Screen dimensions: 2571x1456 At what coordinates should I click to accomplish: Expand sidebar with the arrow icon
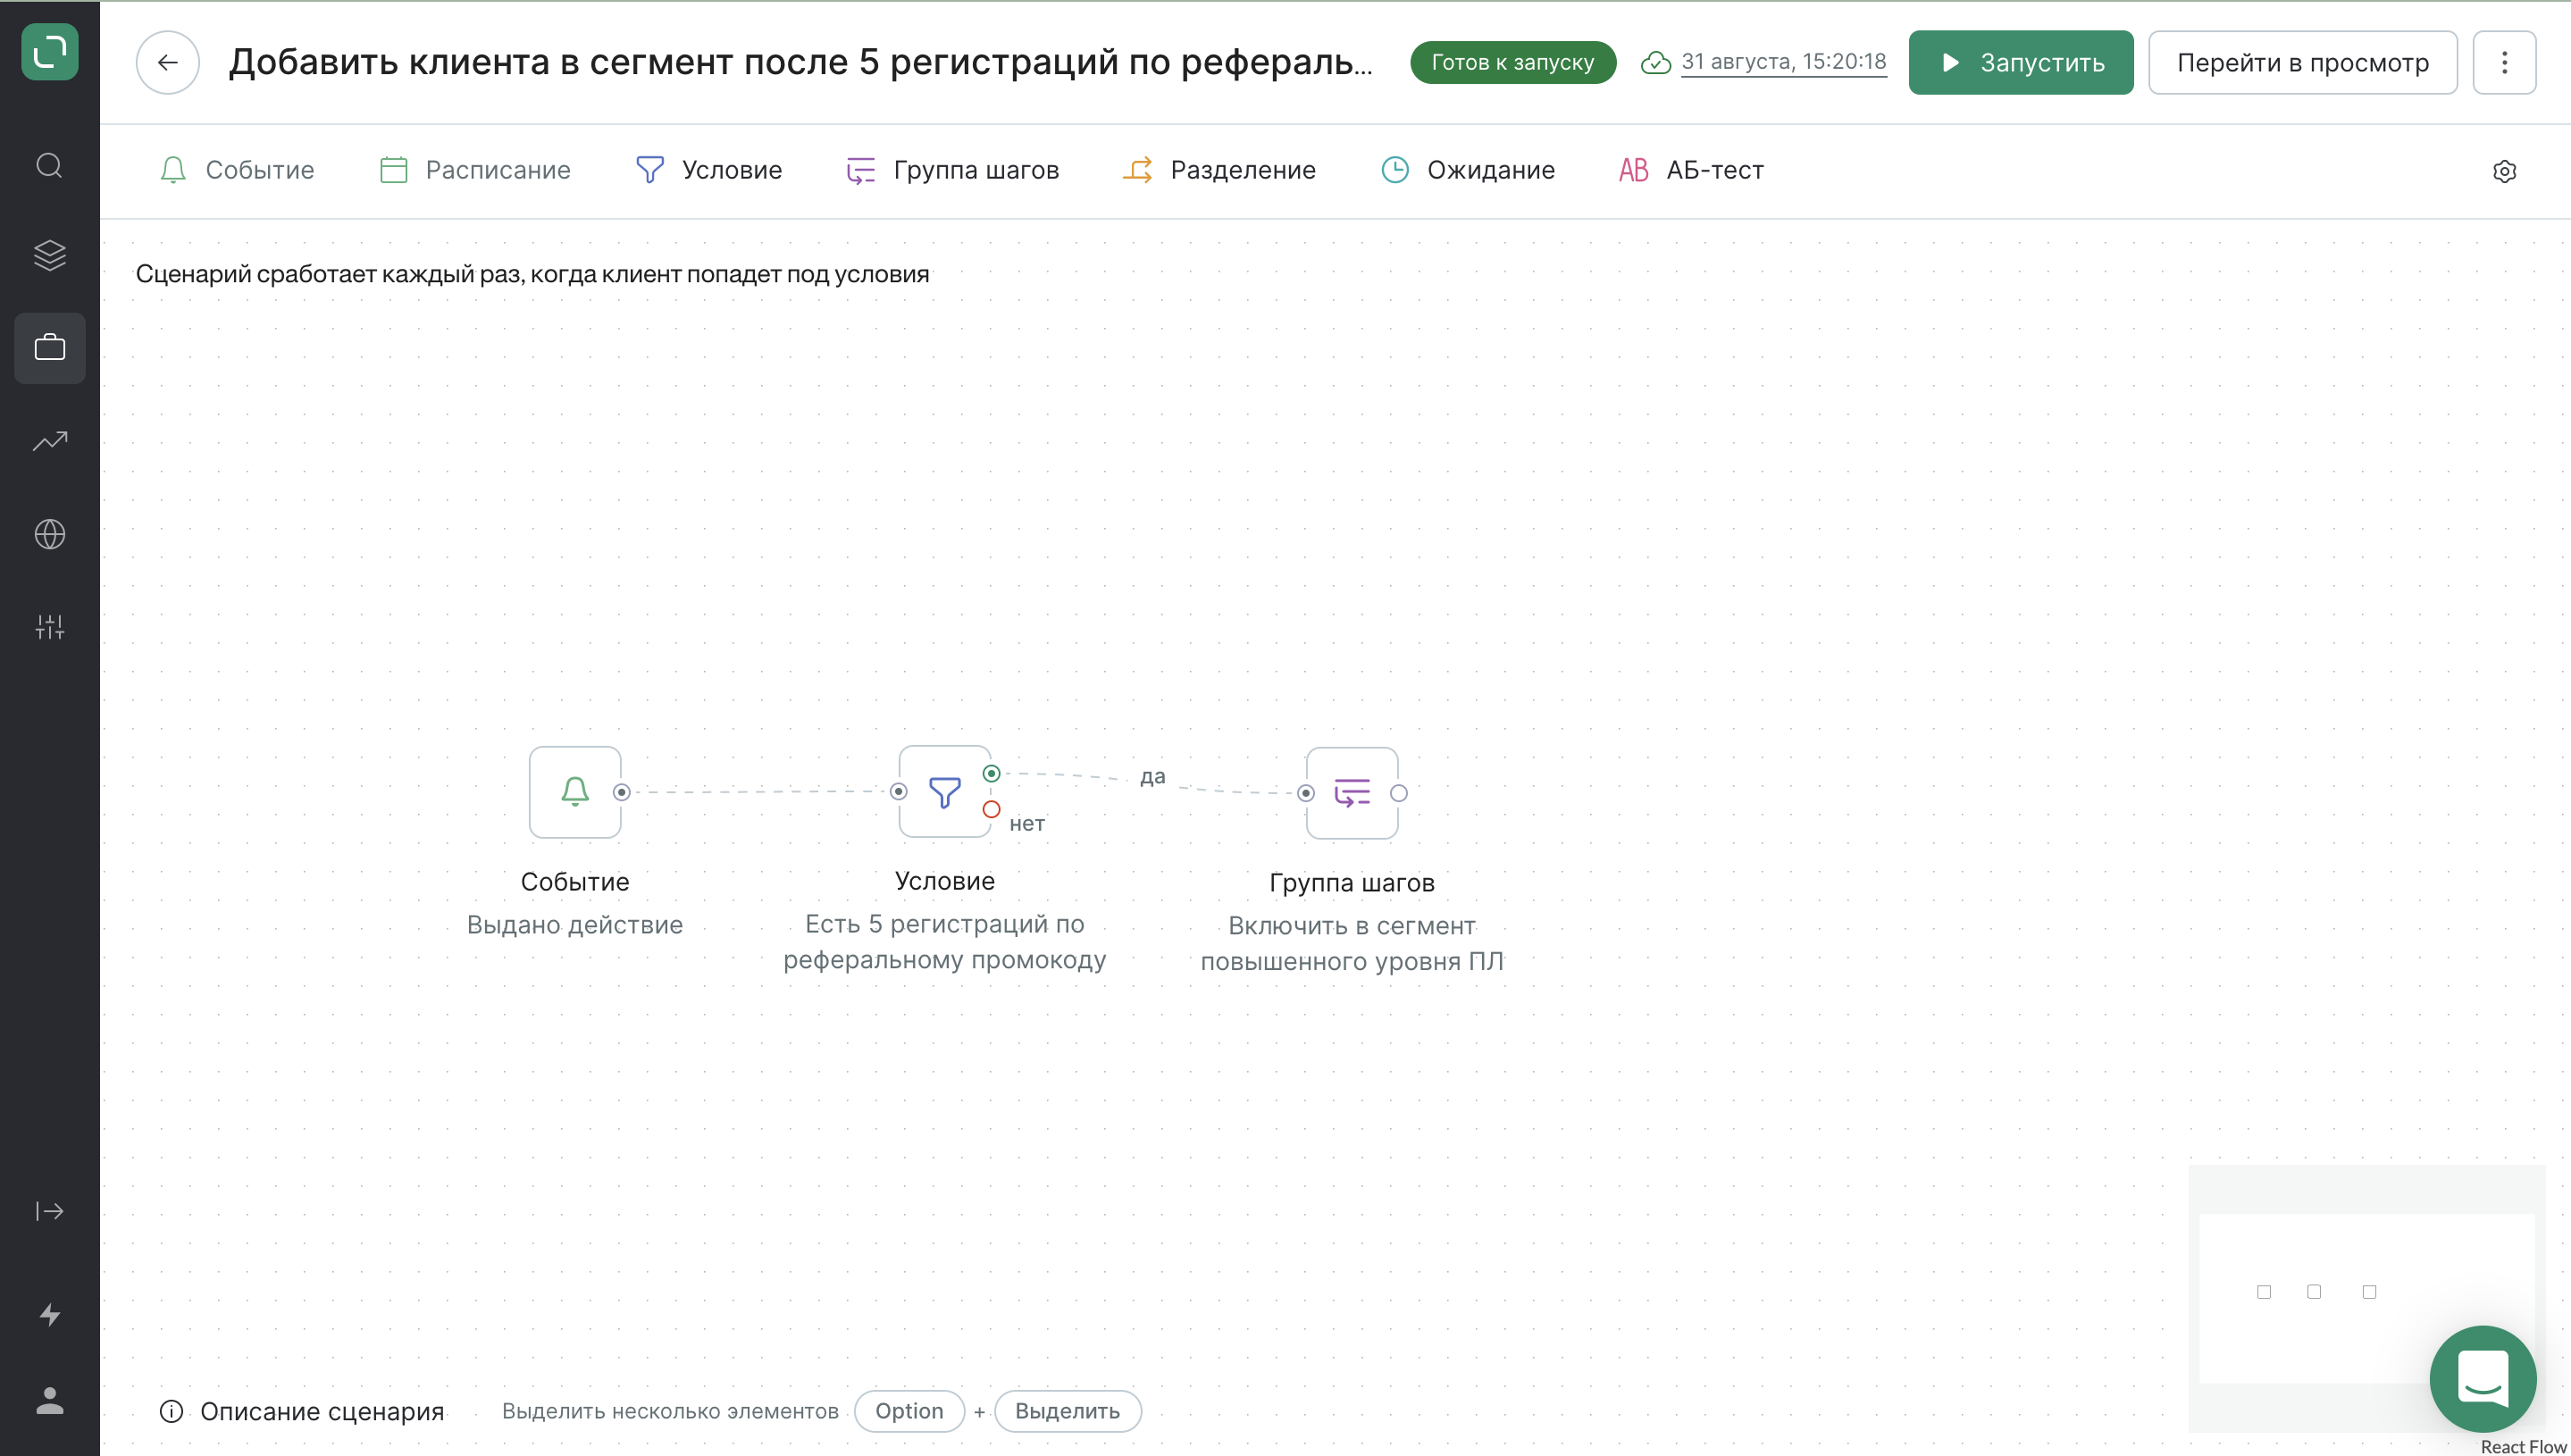click(49, 1211)
